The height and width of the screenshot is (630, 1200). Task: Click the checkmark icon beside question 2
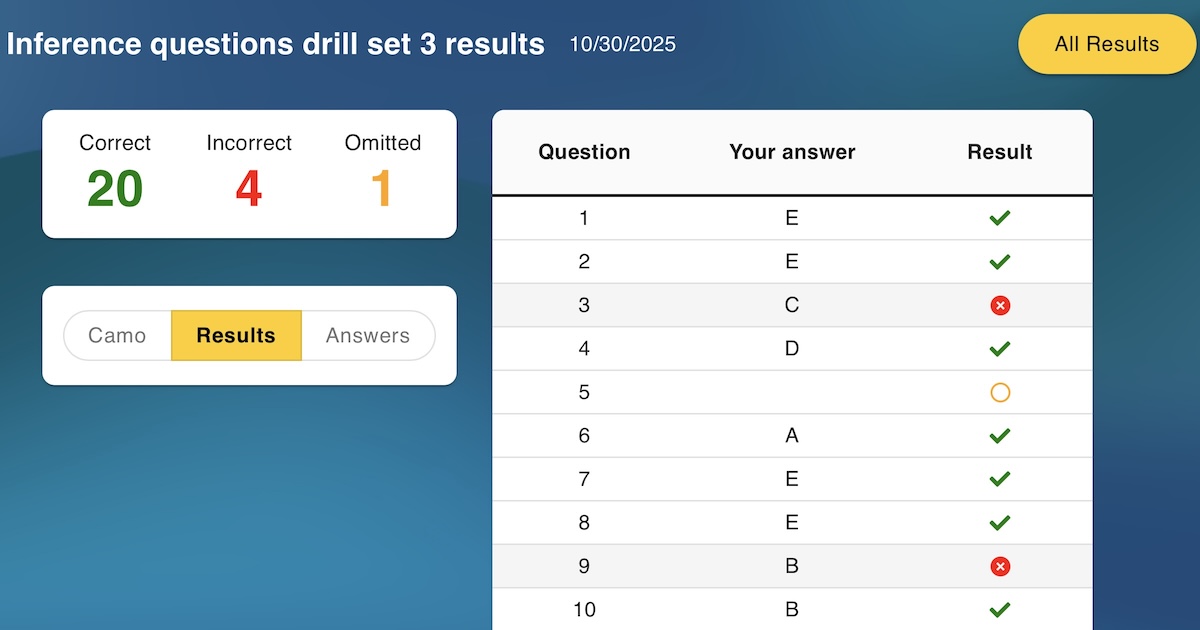tap(999, 261)
